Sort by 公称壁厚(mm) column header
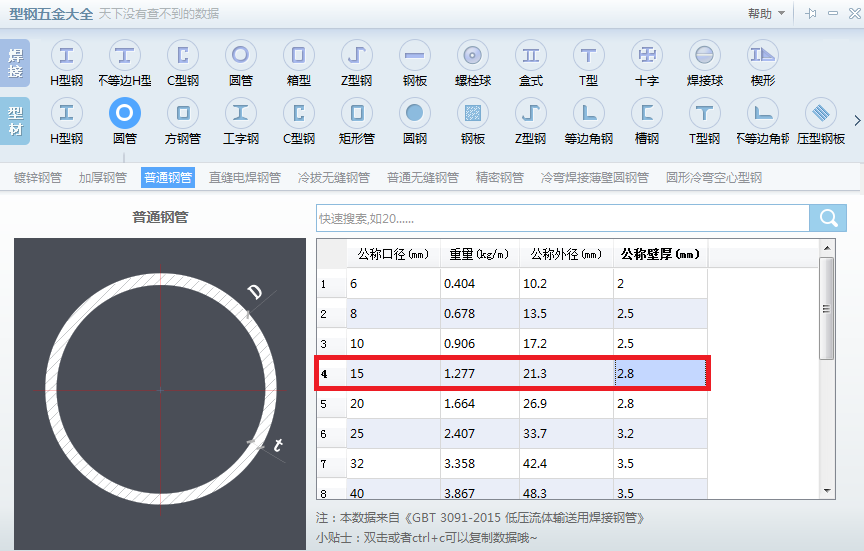The image size is (864, 551). (x=660, y=254)
